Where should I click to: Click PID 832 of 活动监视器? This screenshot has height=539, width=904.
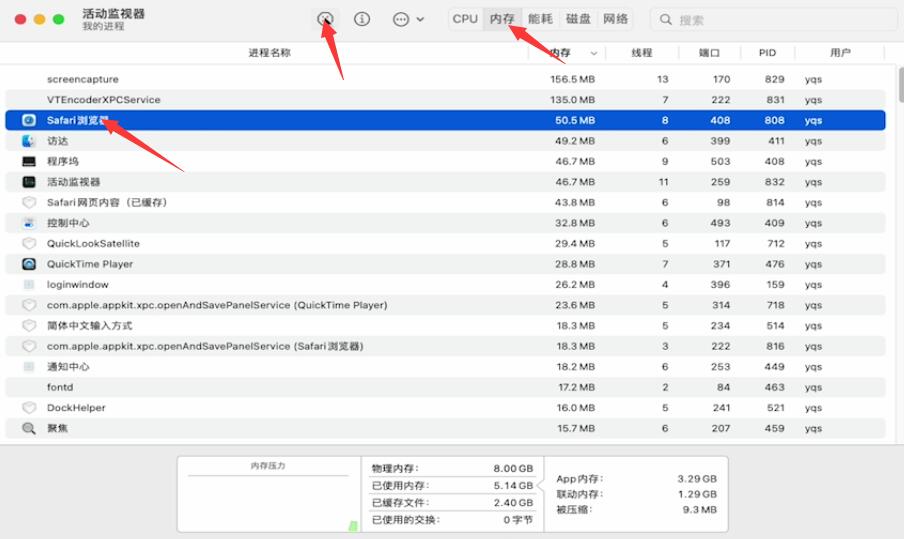pyautogui.click(x=775, y=182)
